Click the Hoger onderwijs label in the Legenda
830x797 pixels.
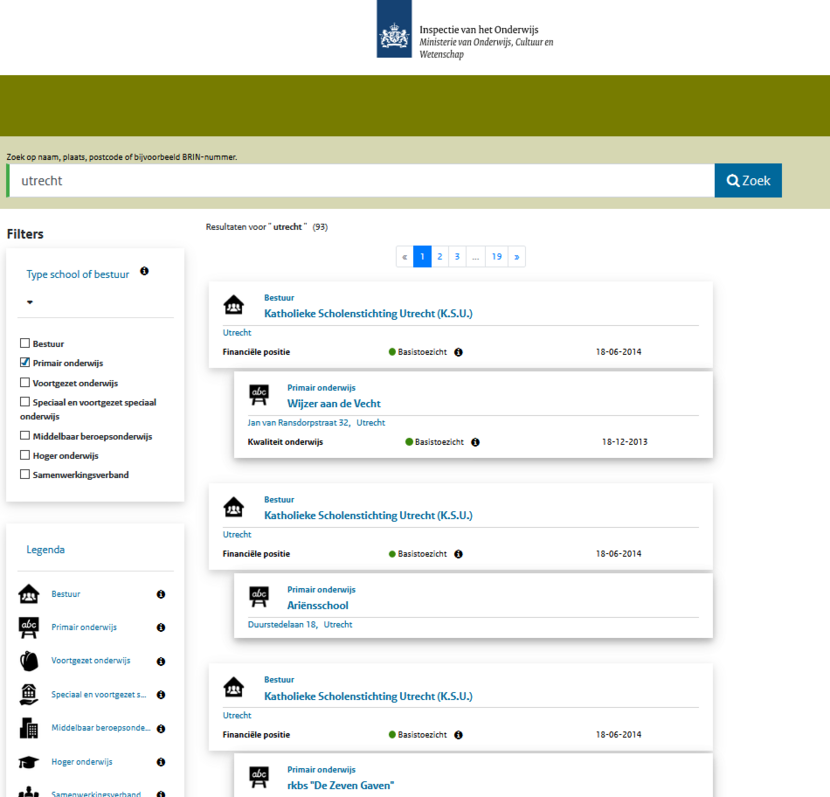tap(82, 762)
